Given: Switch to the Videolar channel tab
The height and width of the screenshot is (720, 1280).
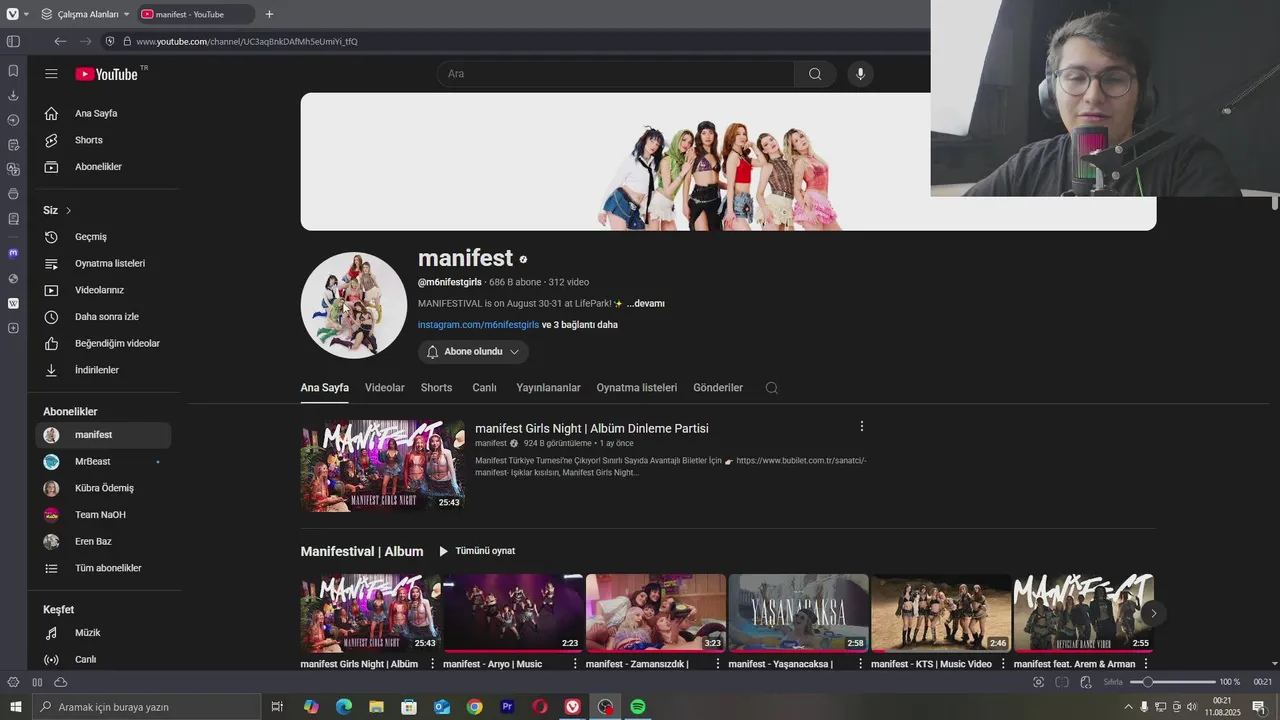Looking at the screenshot, I should point(385,388).
